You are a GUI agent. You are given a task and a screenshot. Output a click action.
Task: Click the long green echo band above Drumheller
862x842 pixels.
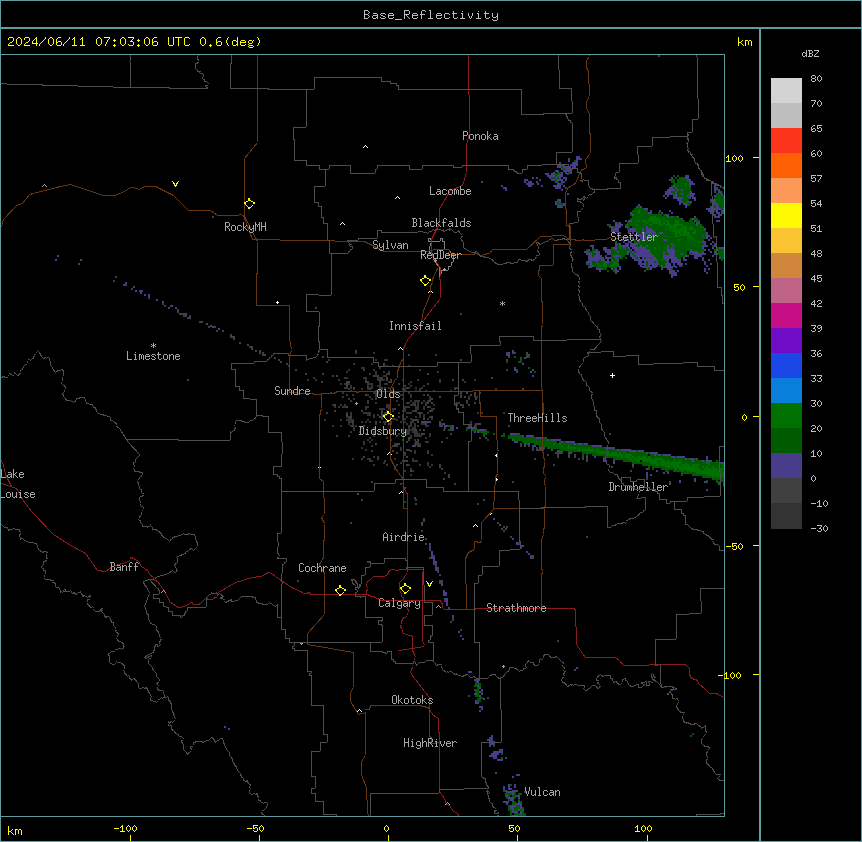coord(616,454)
